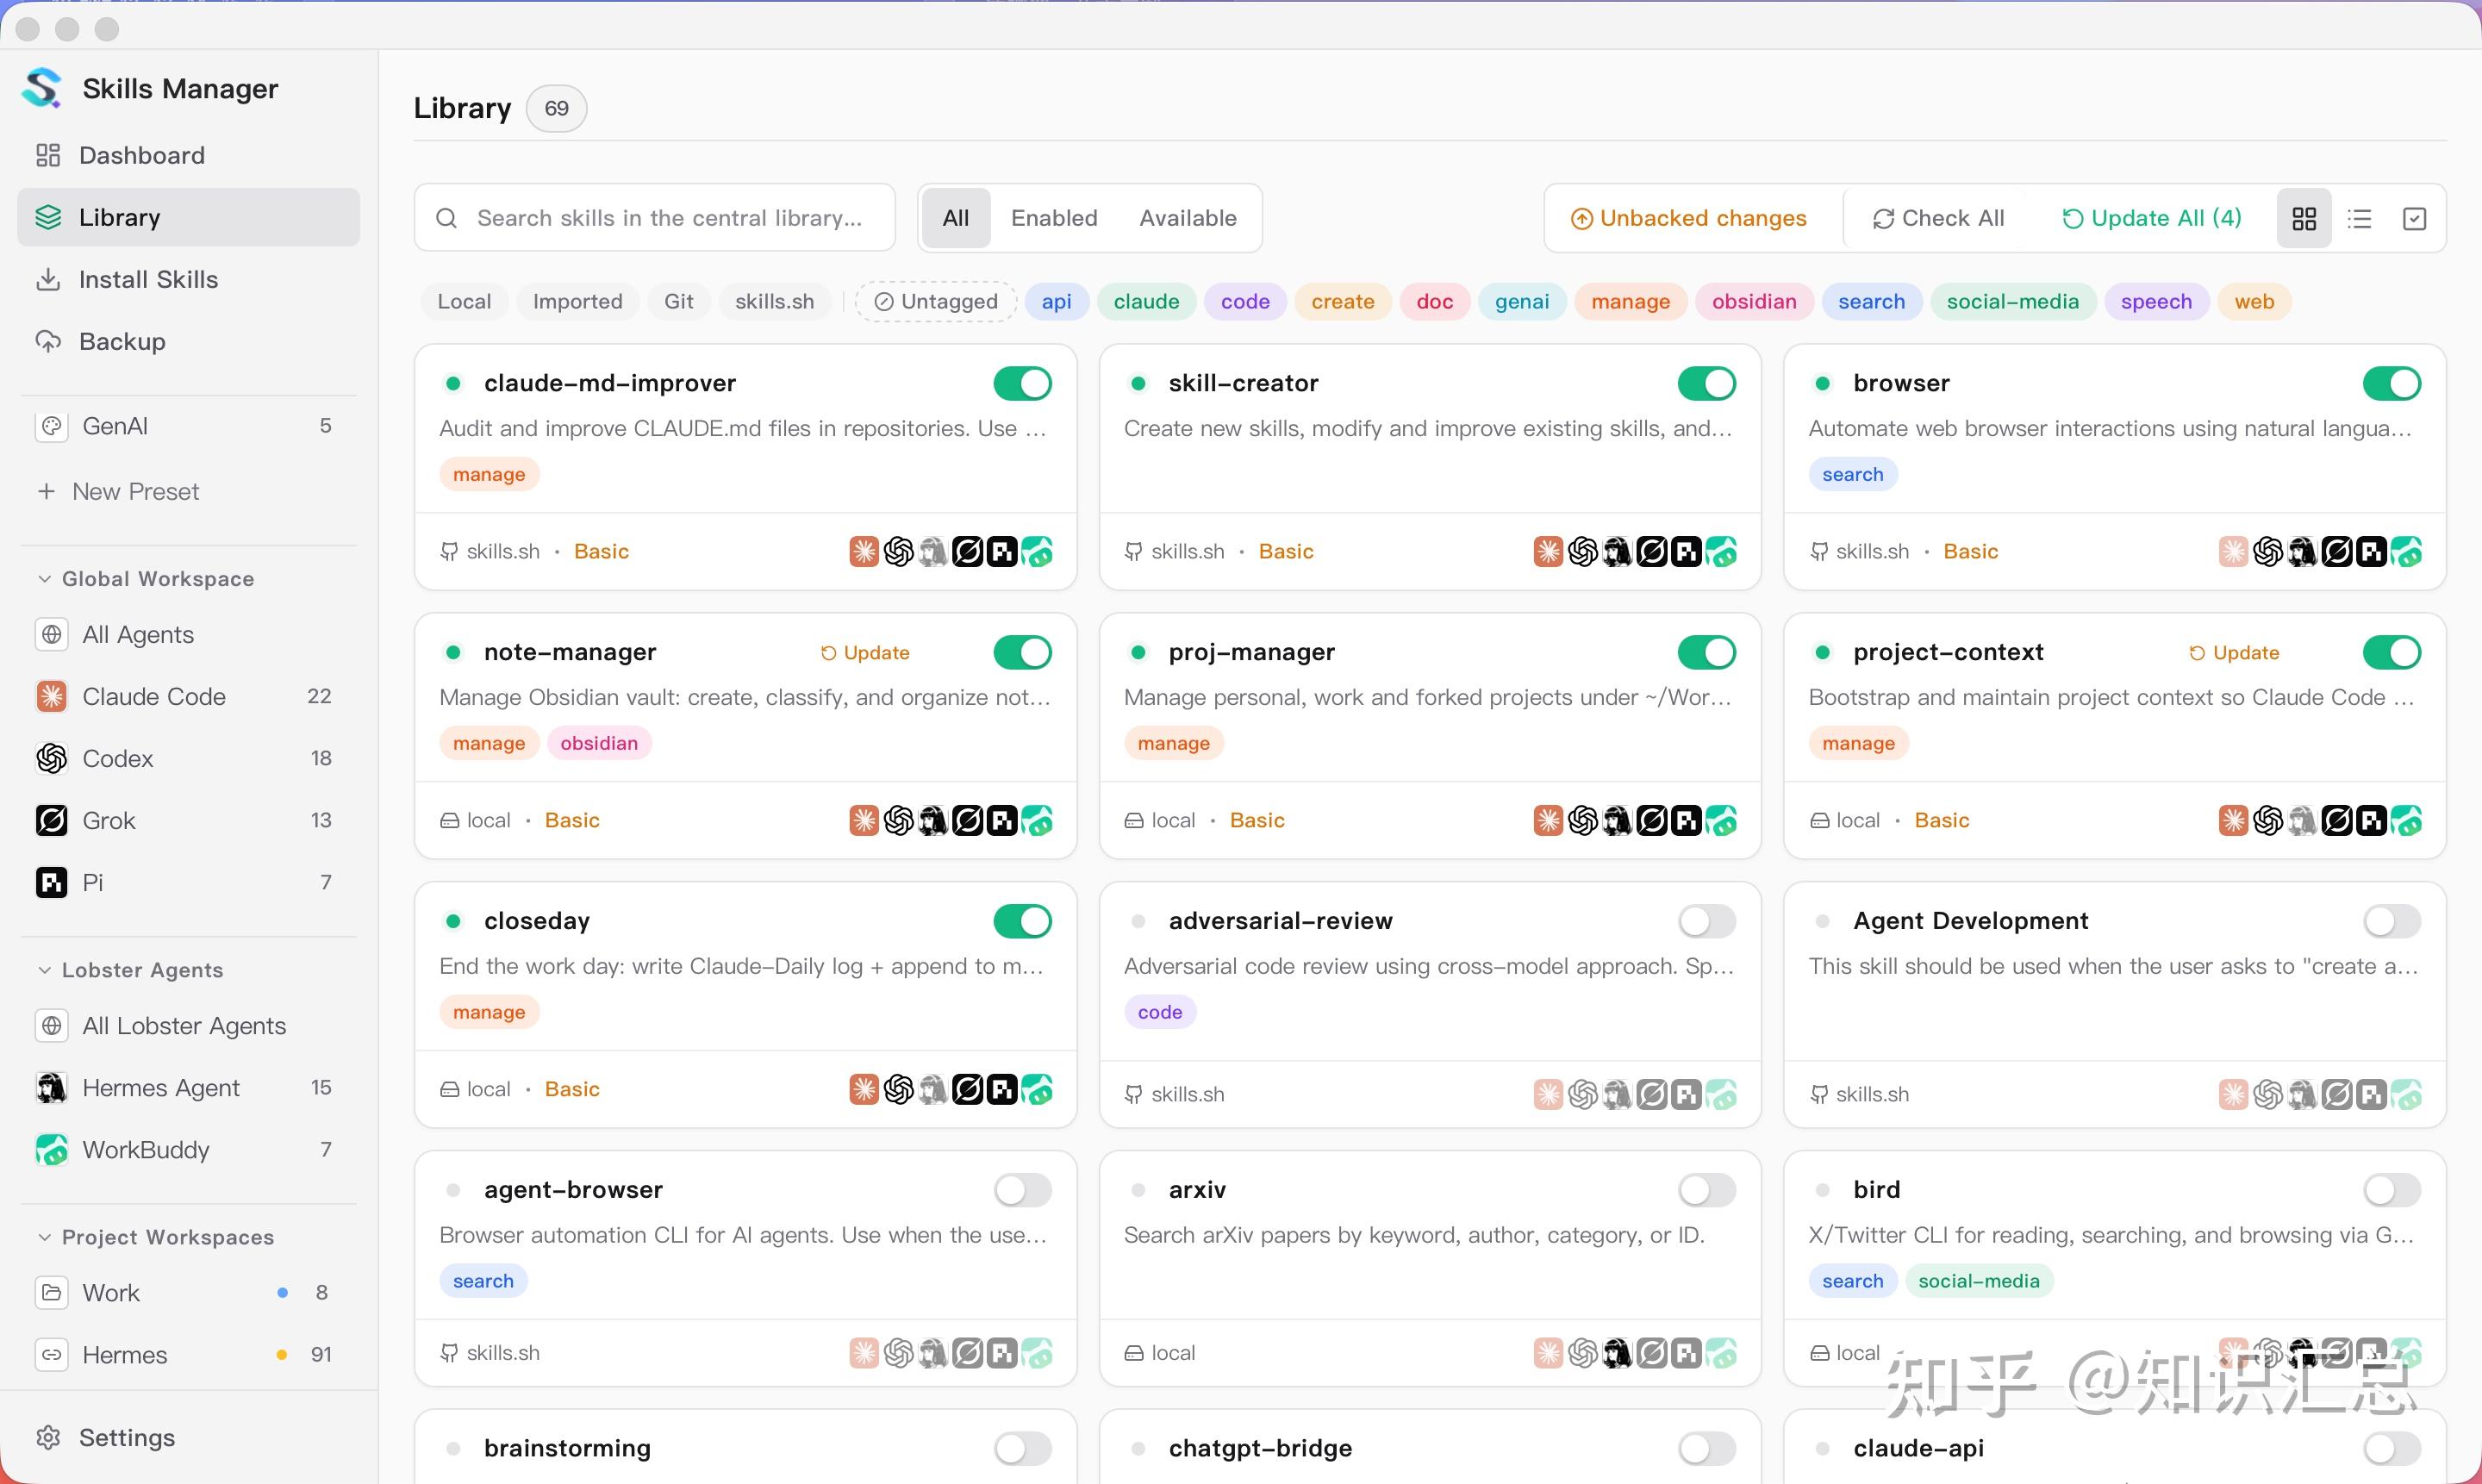Click Claude Code icon on adversarial-review card
This screenshot has width=2482, height=1484.
click(1548, 1094)
